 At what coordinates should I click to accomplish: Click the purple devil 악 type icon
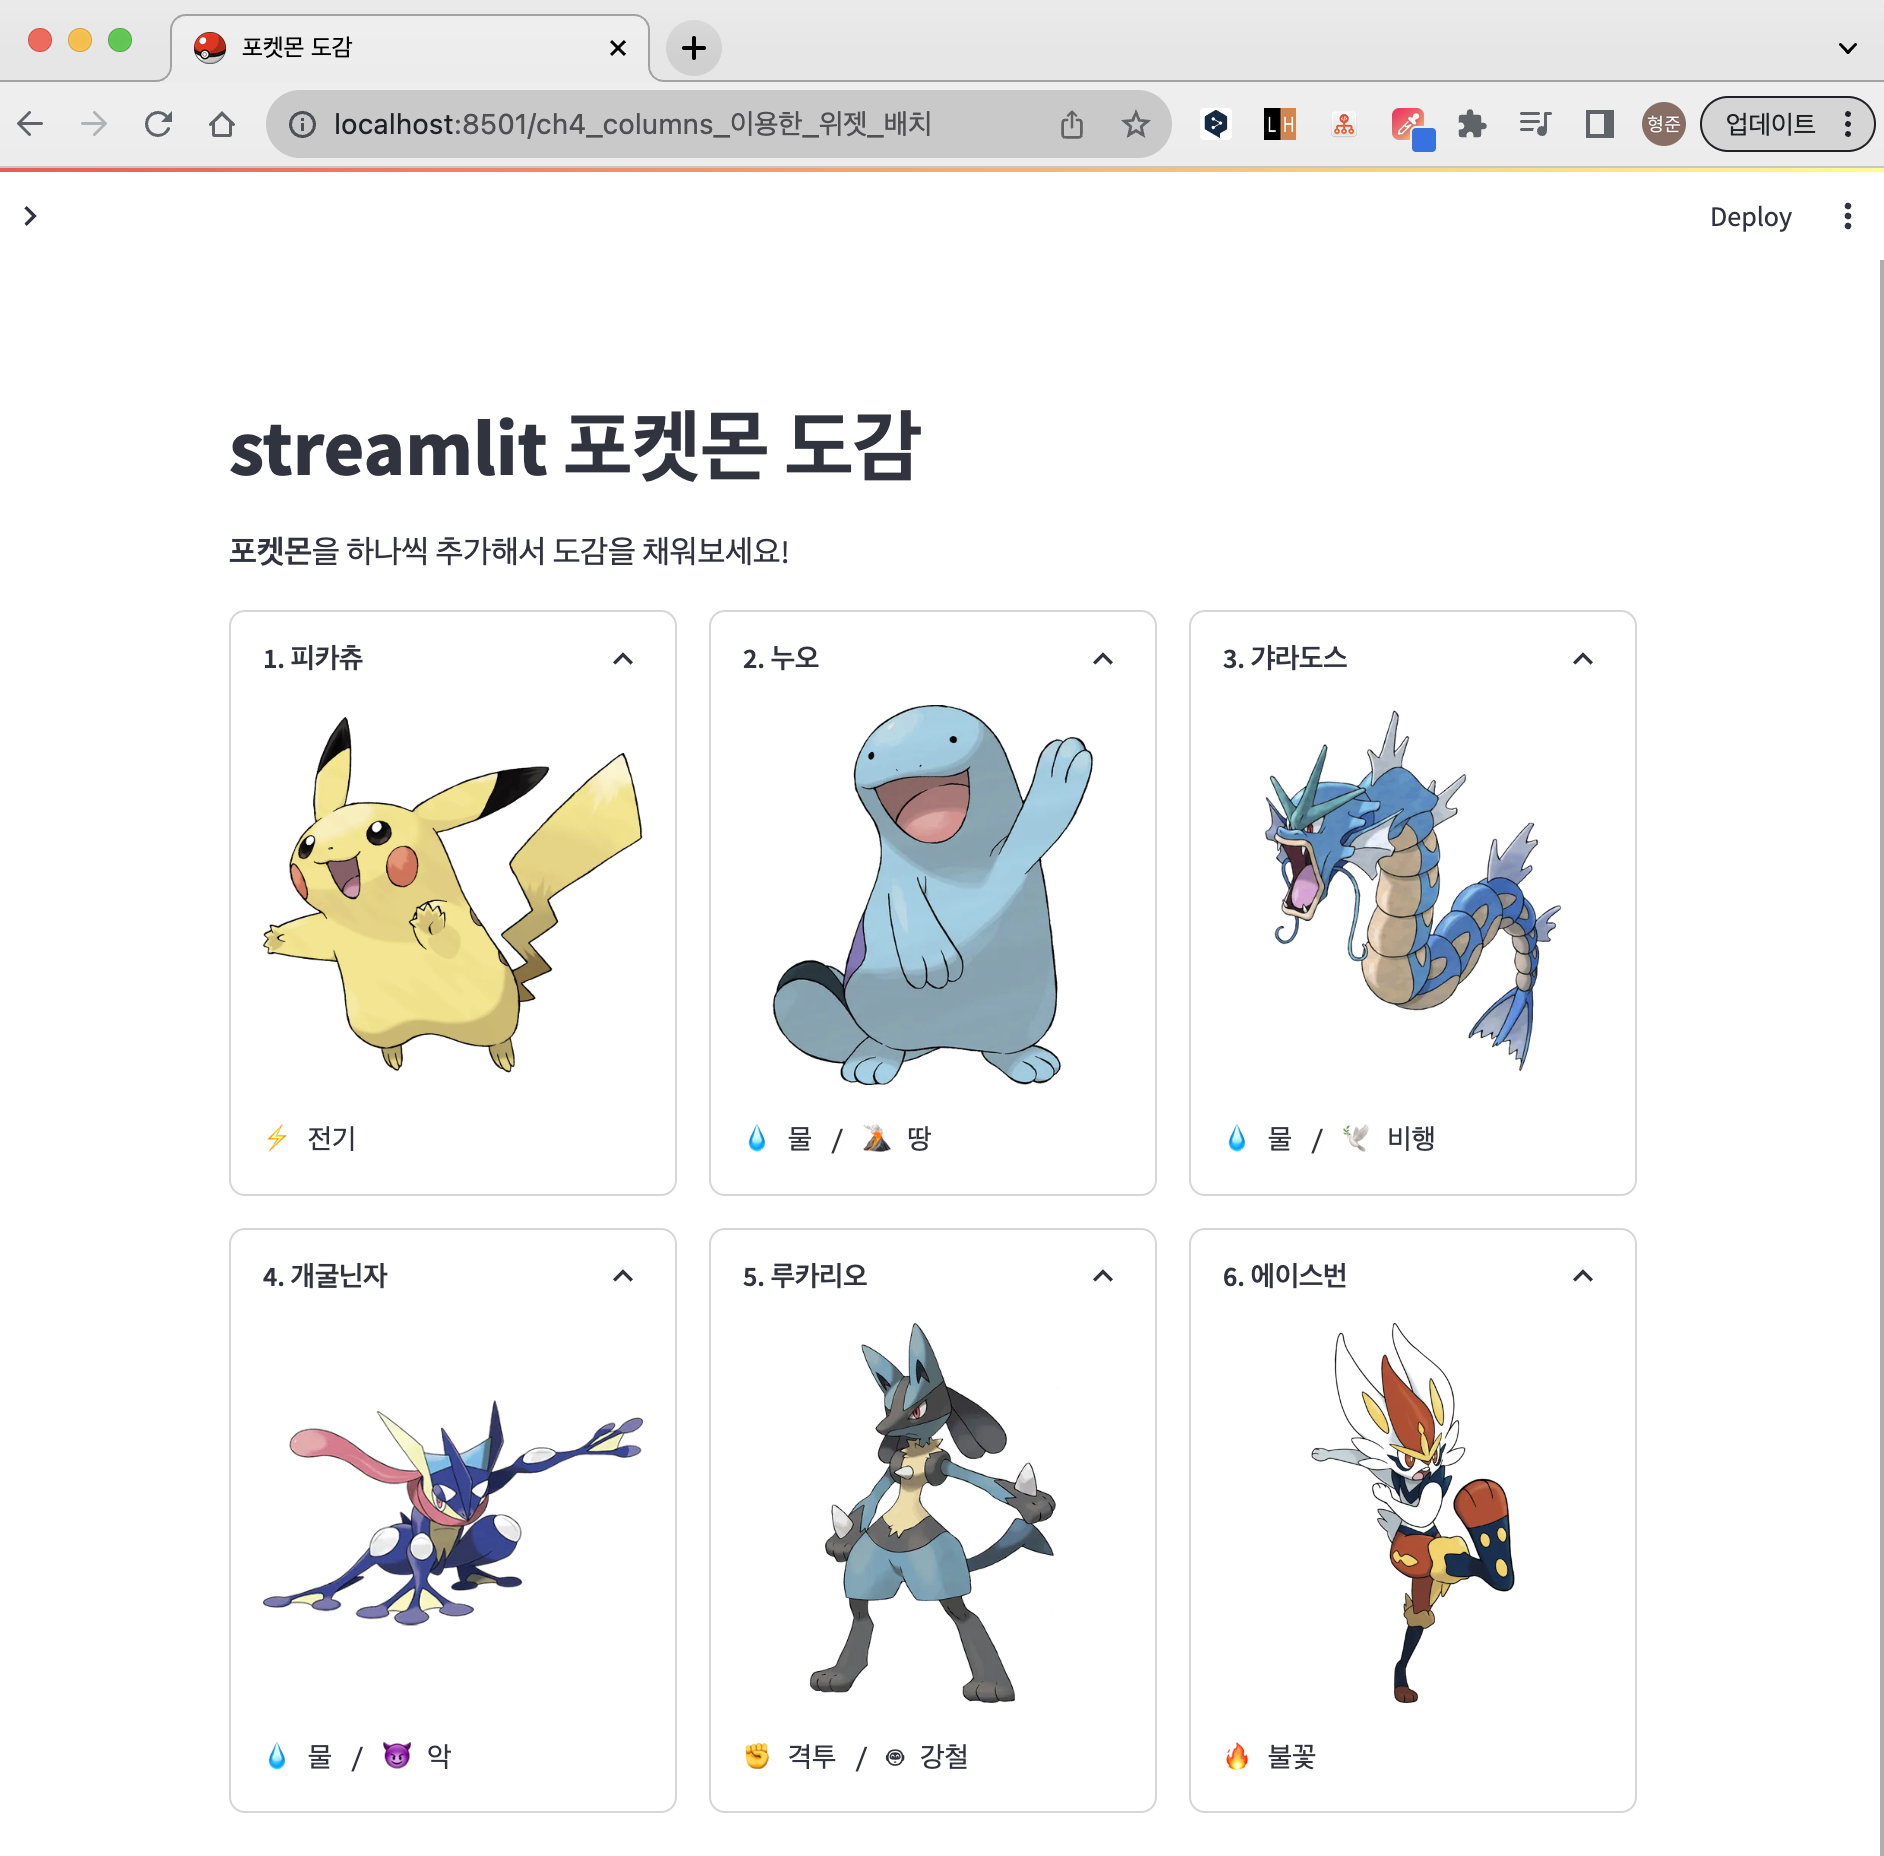click(397, 1755)
